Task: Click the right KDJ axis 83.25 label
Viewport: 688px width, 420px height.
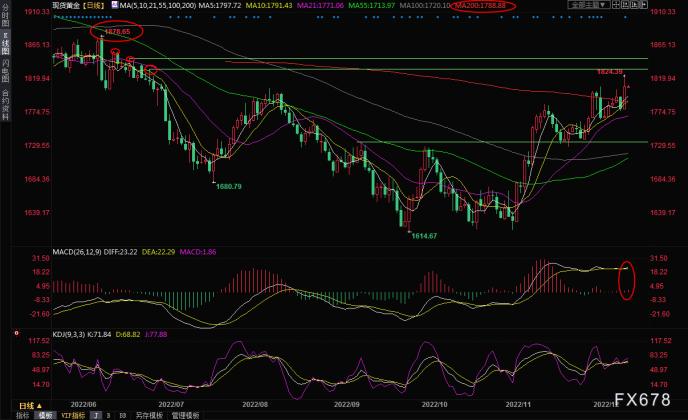Action: pos(659,355)
